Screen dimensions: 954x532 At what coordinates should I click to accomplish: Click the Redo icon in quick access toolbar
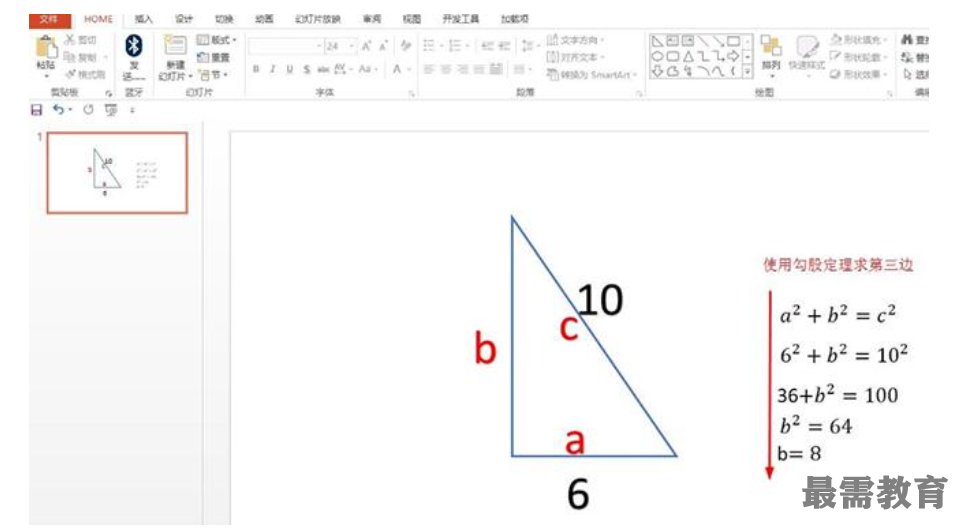click(x=88, y=110)
